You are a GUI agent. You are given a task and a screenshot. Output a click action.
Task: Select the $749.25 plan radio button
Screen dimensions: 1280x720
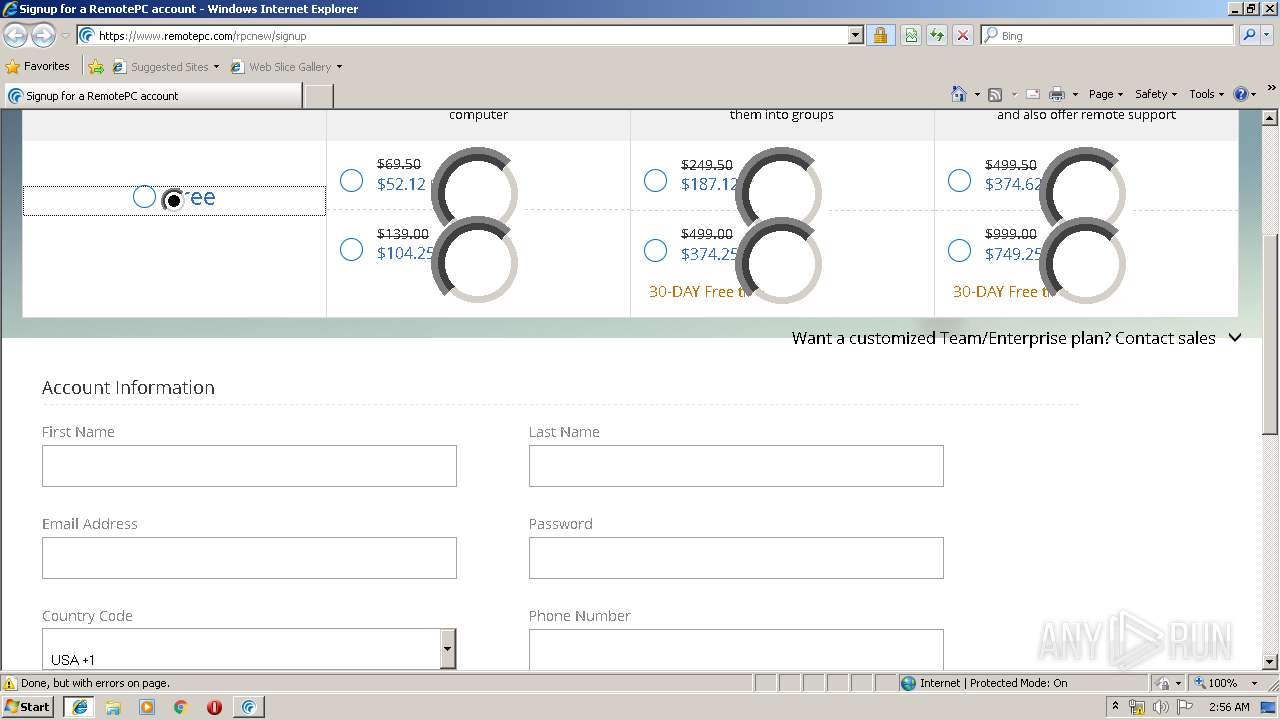[x=959, y=250]
